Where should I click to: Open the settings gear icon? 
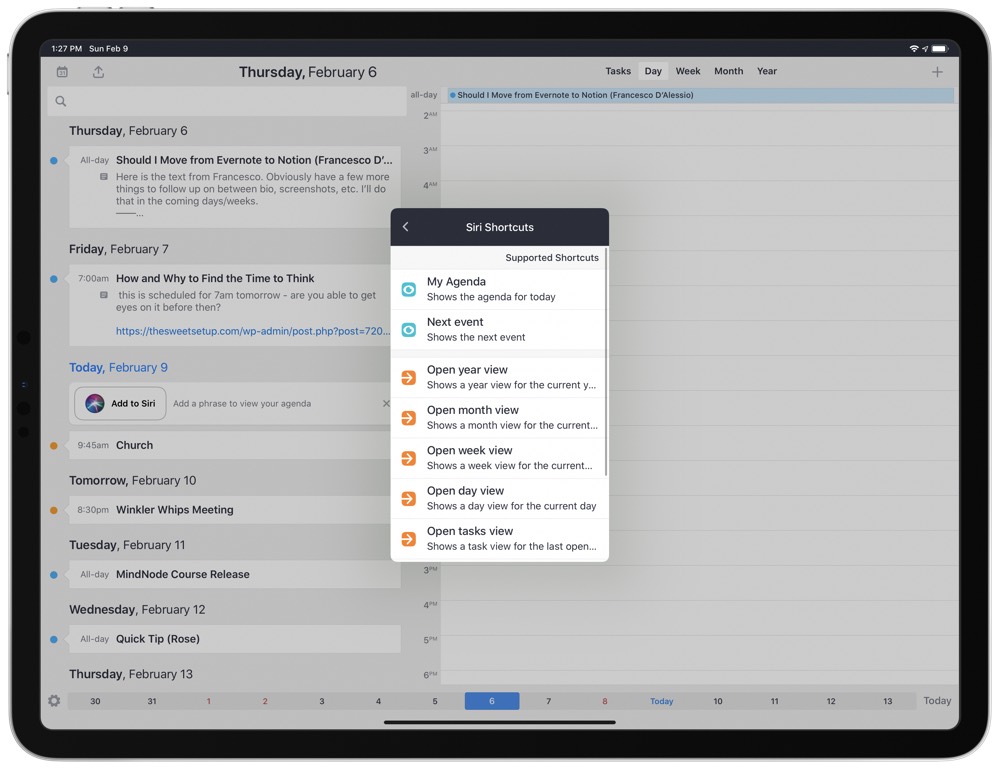pyautogui.click(x=54, y=700)
